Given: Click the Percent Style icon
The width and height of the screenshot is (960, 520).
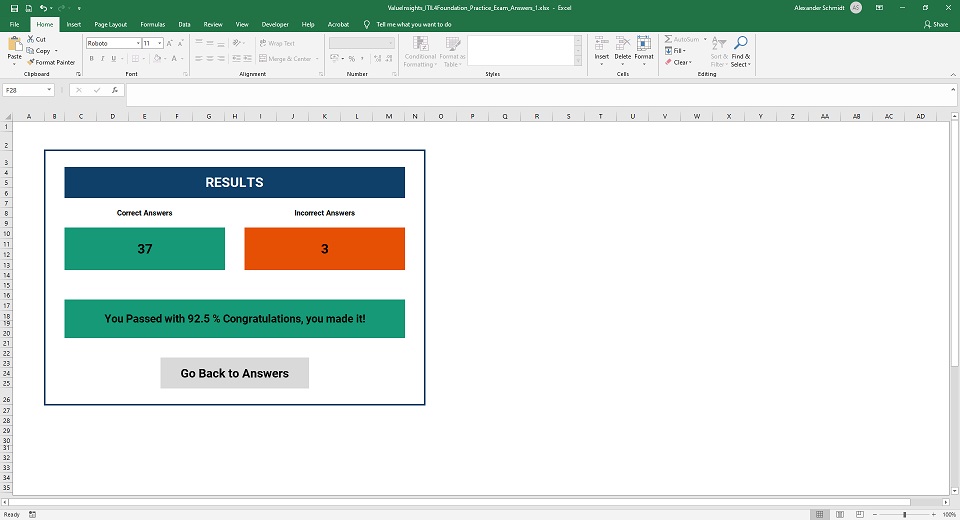Looking at the screenshot, I should click(351, 59).
